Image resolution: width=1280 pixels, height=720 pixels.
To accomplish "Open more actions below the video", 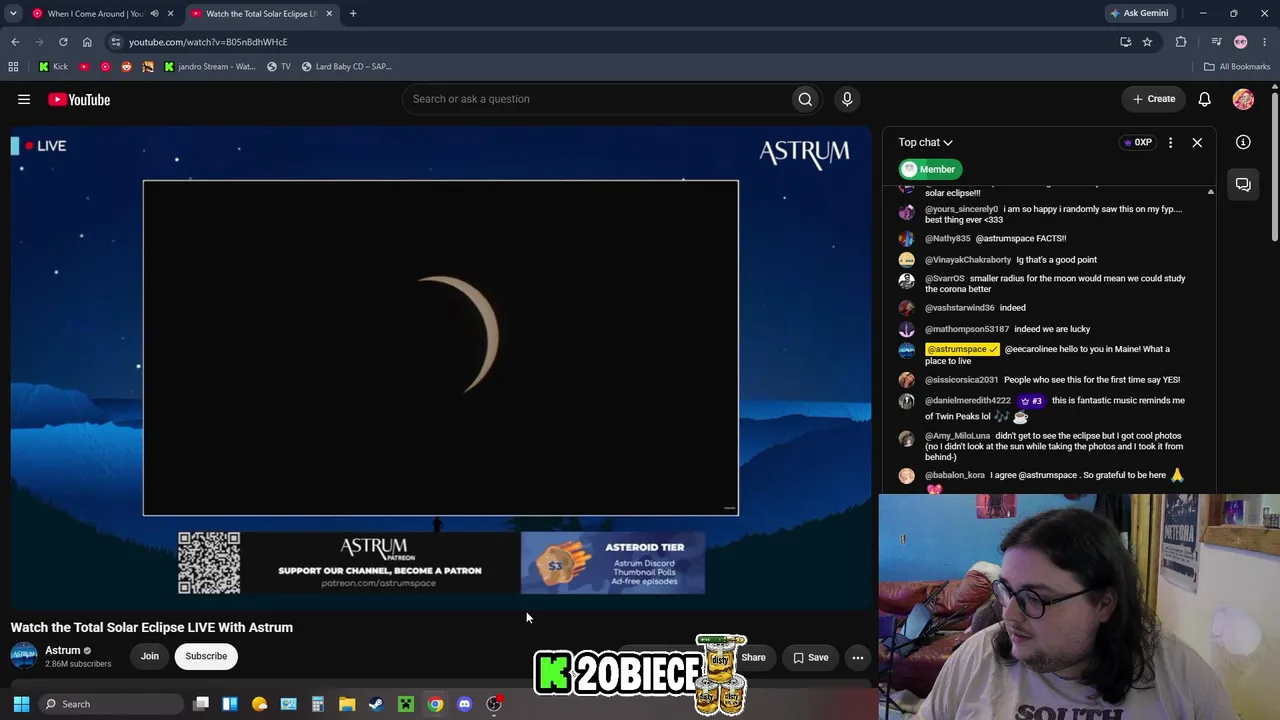I will tap(858, 657).
